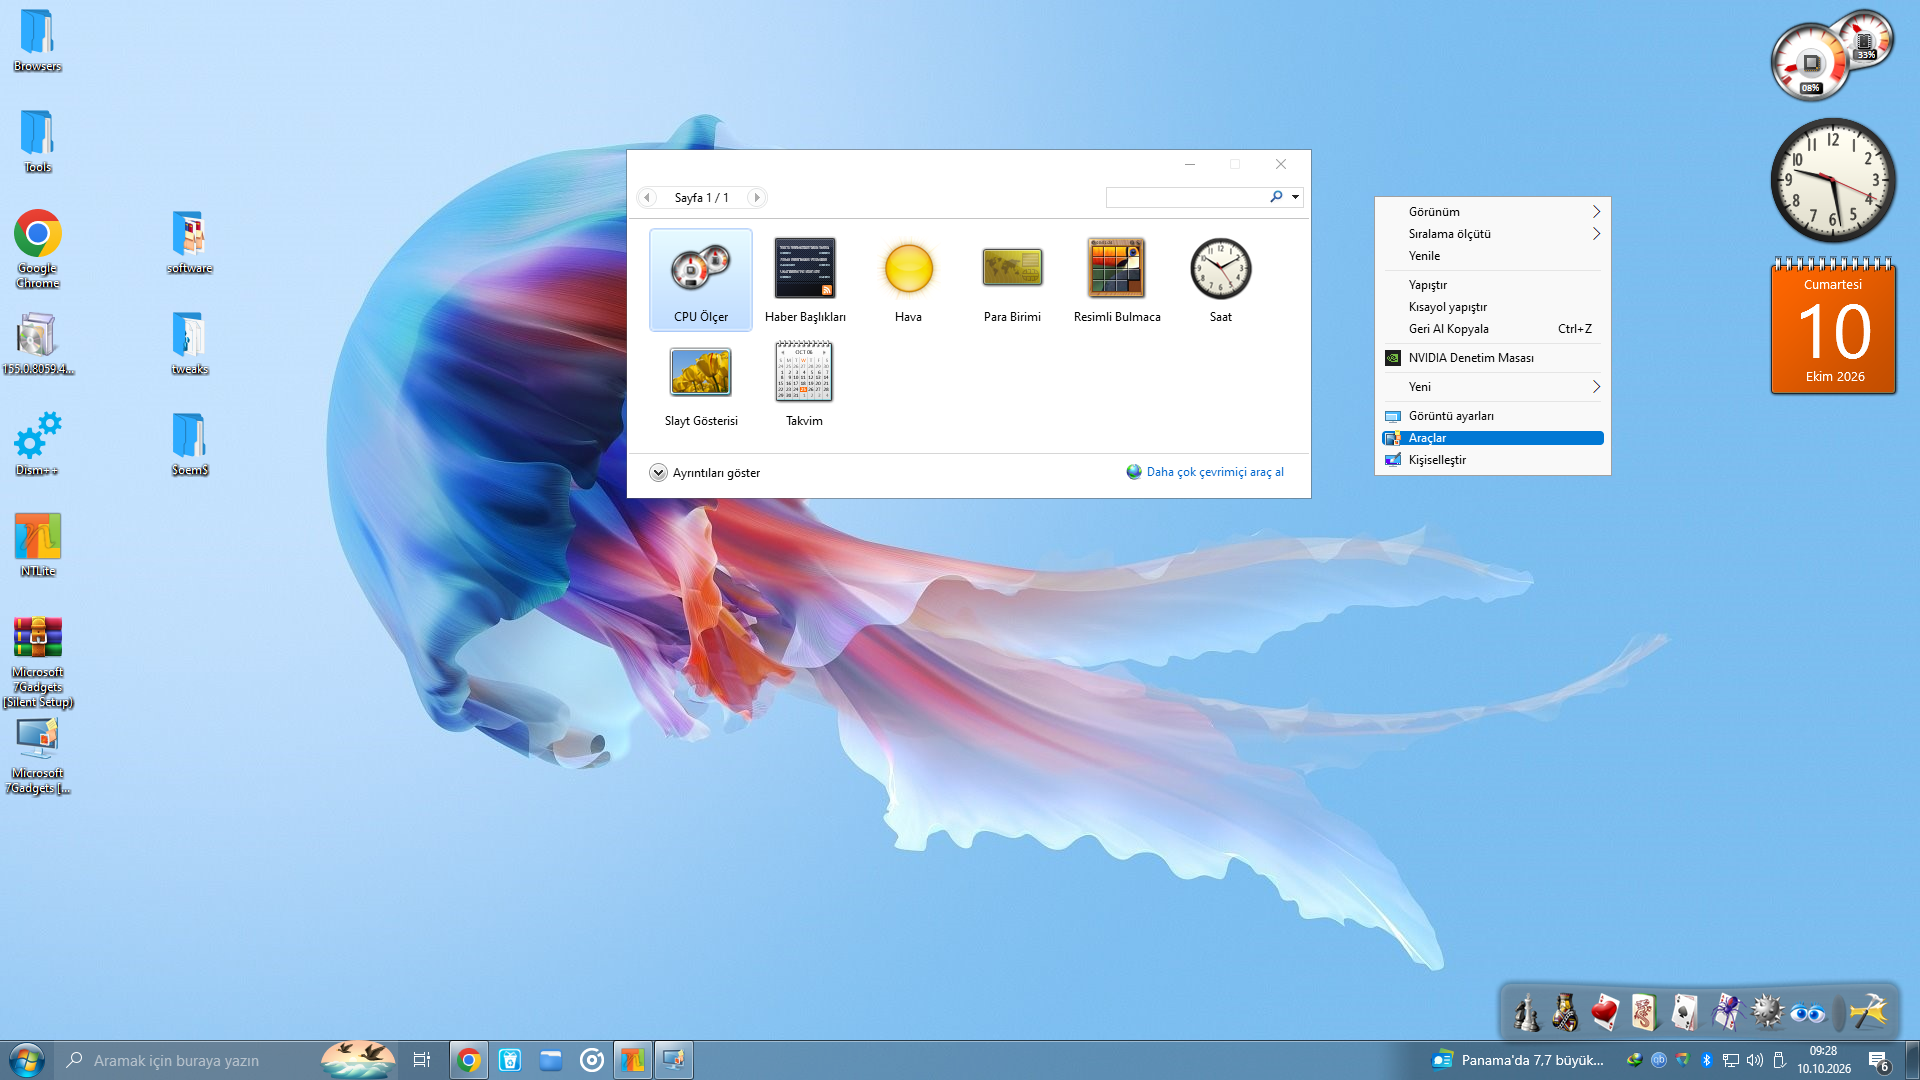Click the hammer tools icon in dock
Viewport: 1920px width, 1080px height.
[x=1867, y=1012]
